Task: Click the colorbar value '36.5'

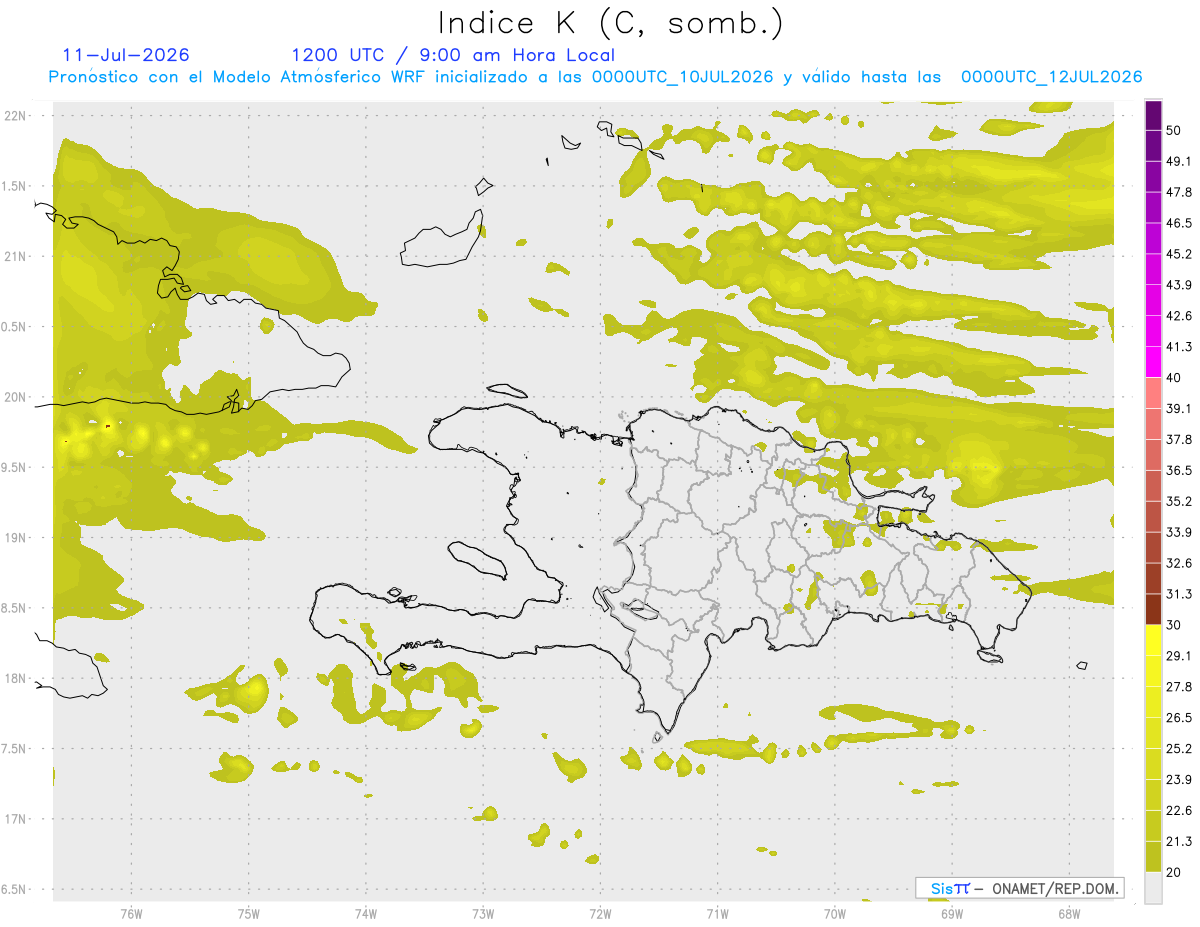Action: (1180, 470)
